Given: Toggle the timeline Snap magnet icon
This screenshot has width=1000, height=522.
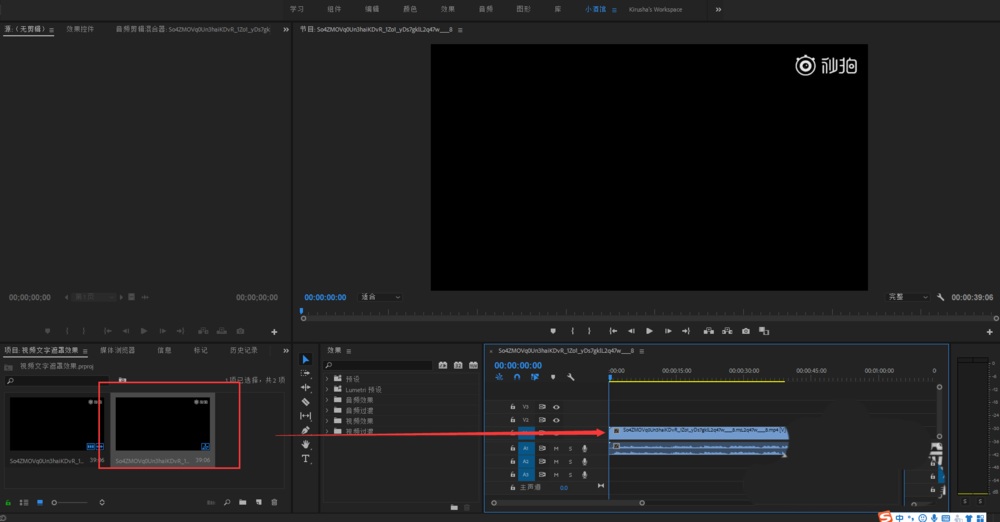Looking at the screenshot, I should [x=517, y=377].
